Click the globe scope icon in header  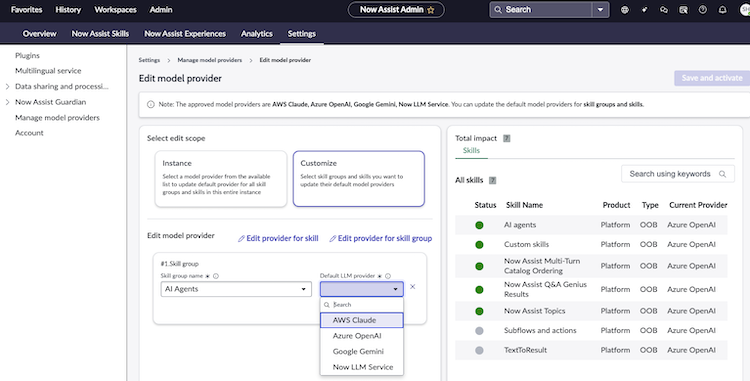pos(625,10)
